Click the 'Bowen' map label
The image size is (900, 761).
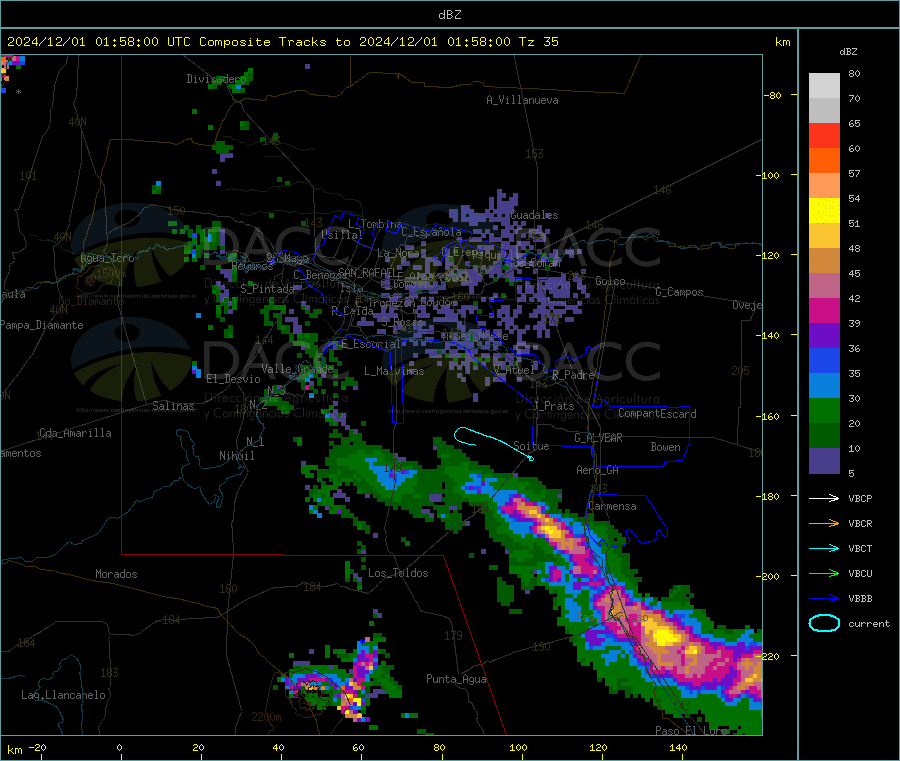665,447
